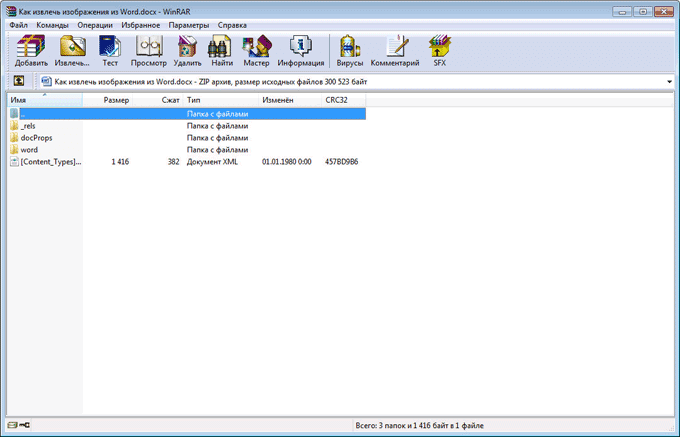Open the Избранное menu

point(141,25)
